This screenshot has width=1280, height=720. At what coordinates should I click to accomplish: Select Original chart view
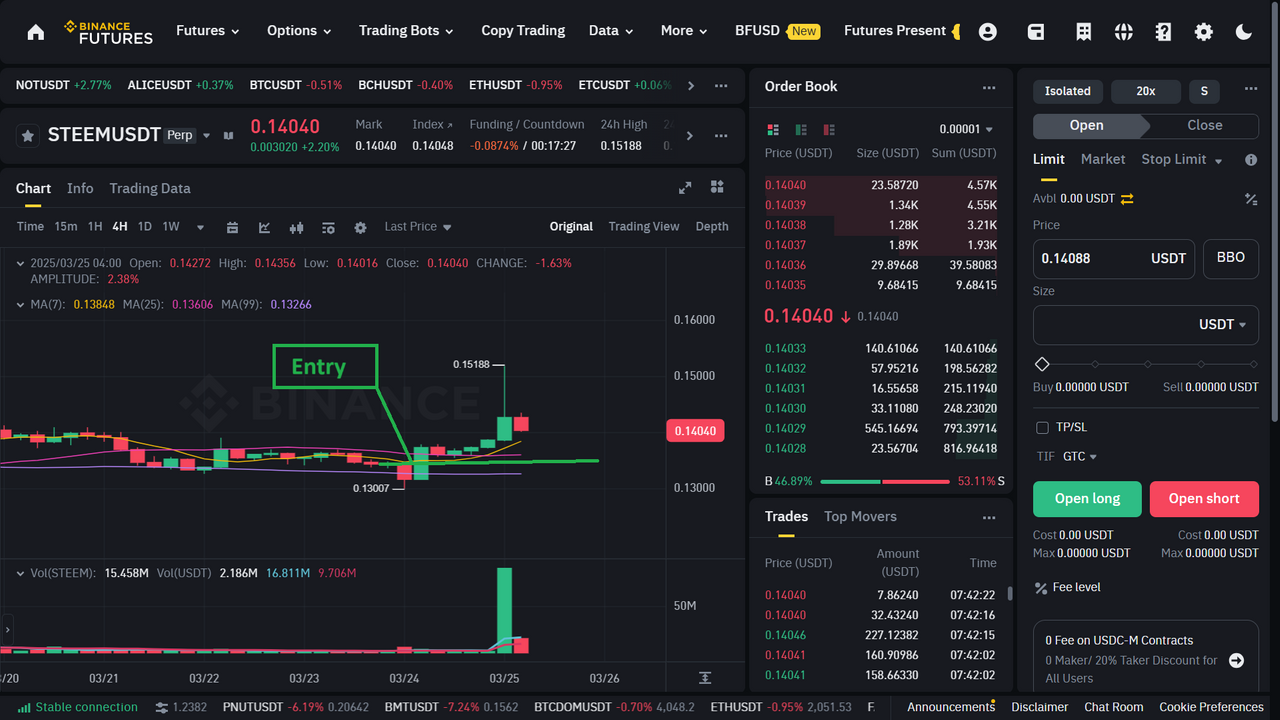point(571,227)
